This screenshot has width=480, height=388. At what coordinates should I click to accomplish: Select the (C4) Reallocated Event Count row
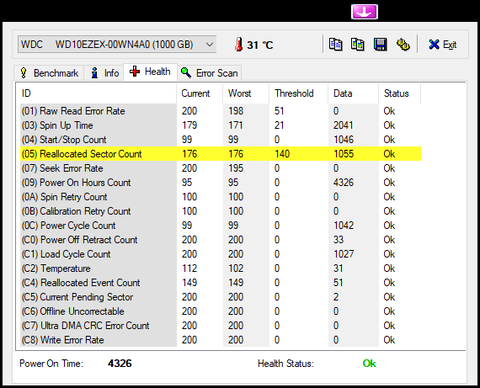pyautogui.click(x=220, y=283)
